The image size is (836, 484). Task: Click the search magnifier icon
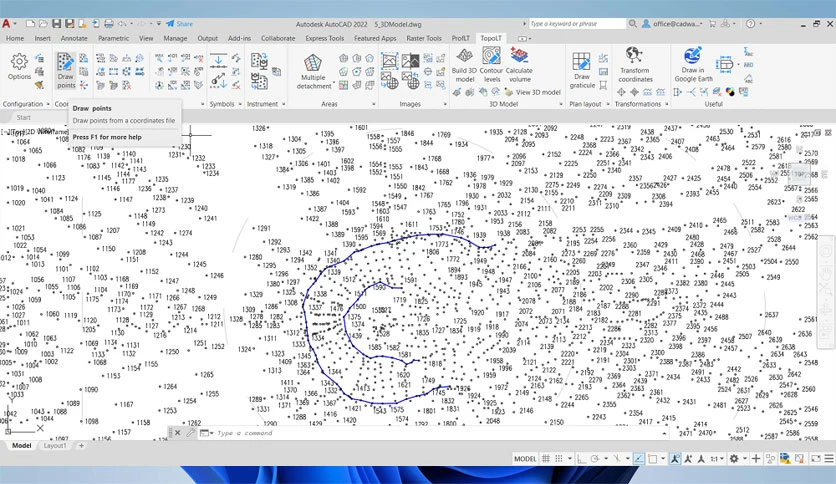tap(633, 23)
